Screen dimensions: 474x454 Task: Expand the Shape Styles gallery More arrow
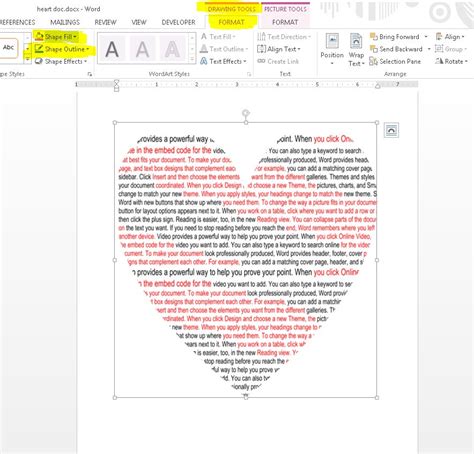tap(27, 60)
